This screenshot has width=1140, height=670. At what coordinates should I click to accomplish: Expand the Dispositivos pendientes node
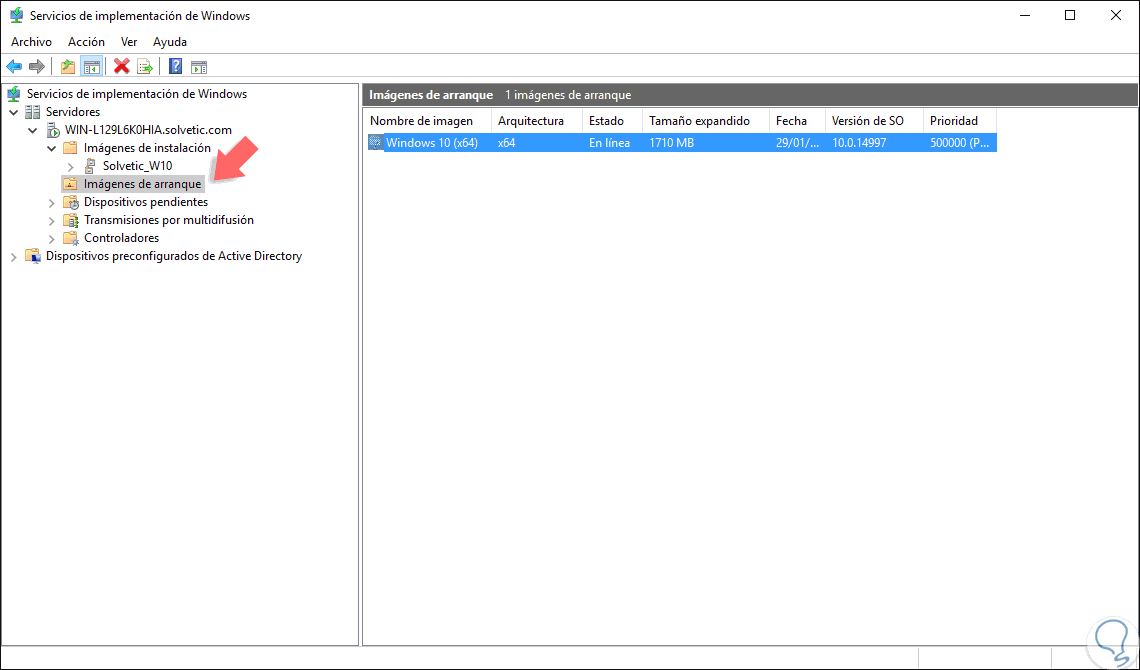pyautogui.click(x=52, y=202)
